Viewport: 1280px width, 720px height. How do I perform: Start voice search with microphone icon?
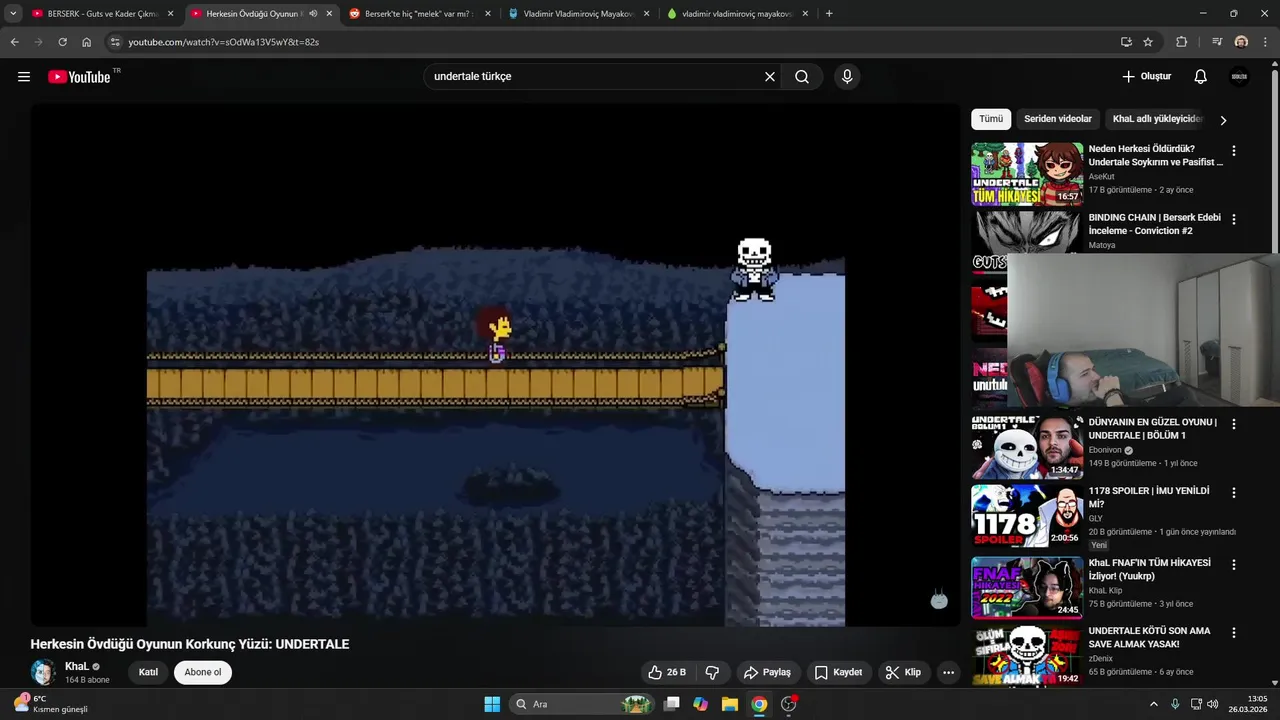(847, 77)
